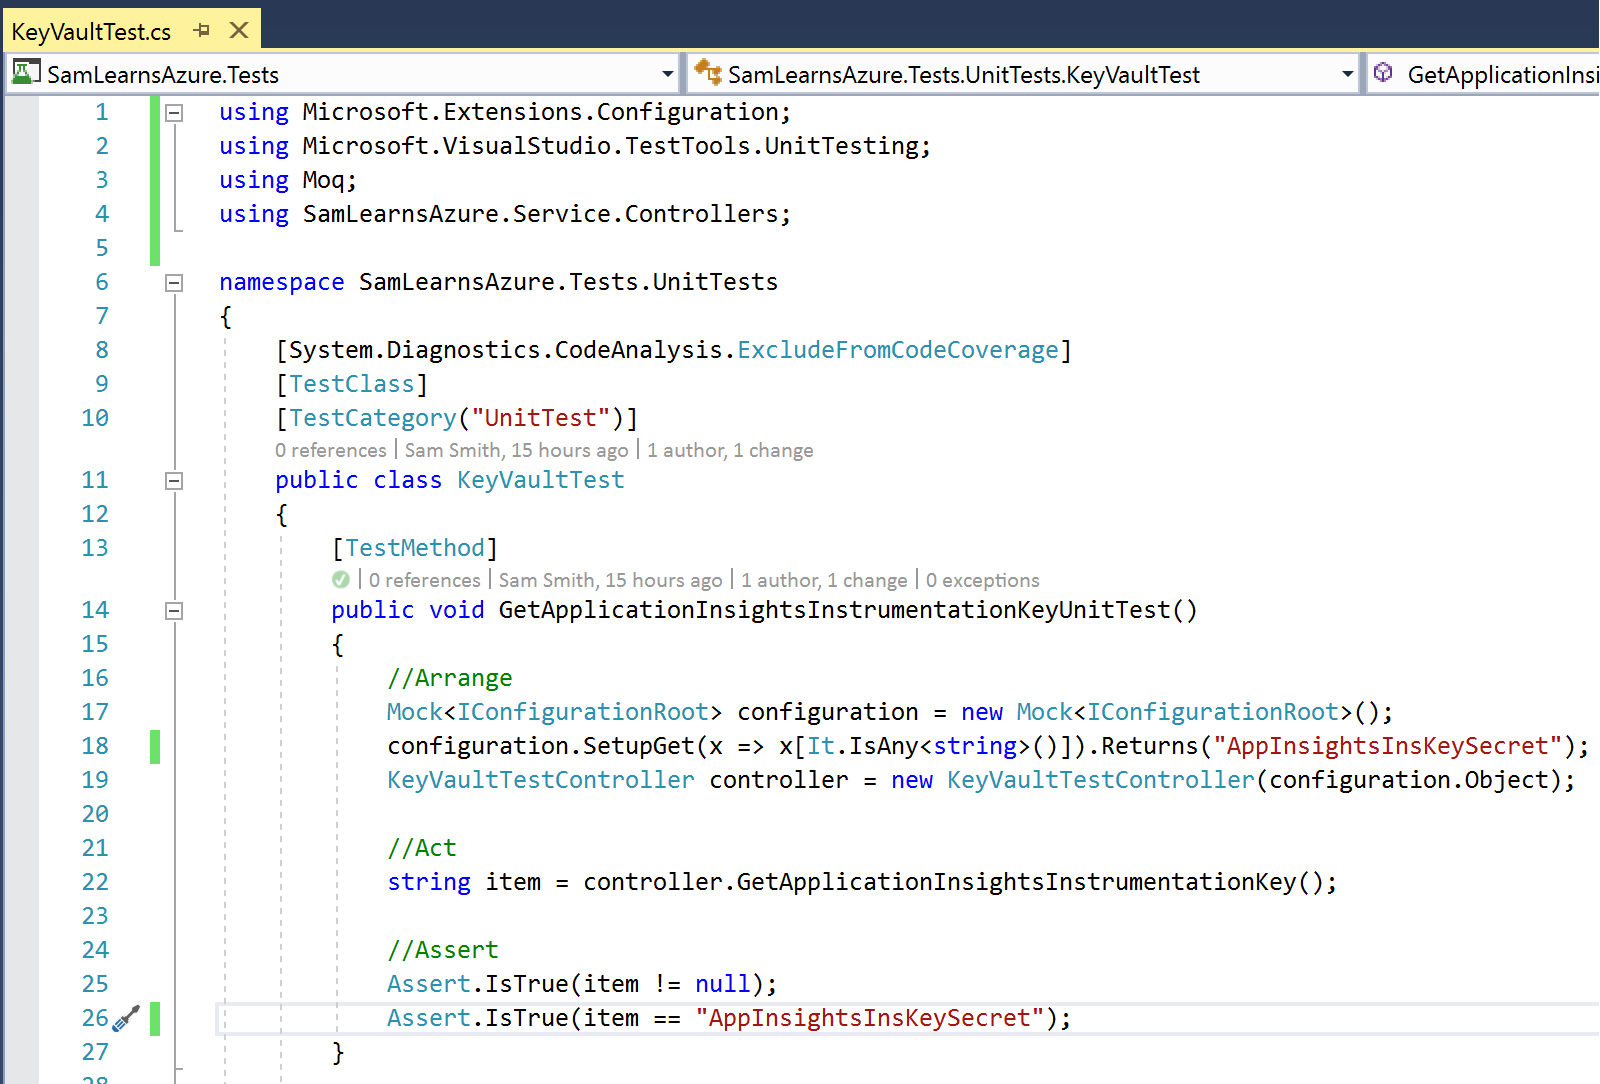Pin the KeyVaultTest.cs tab

coord(202,31)
